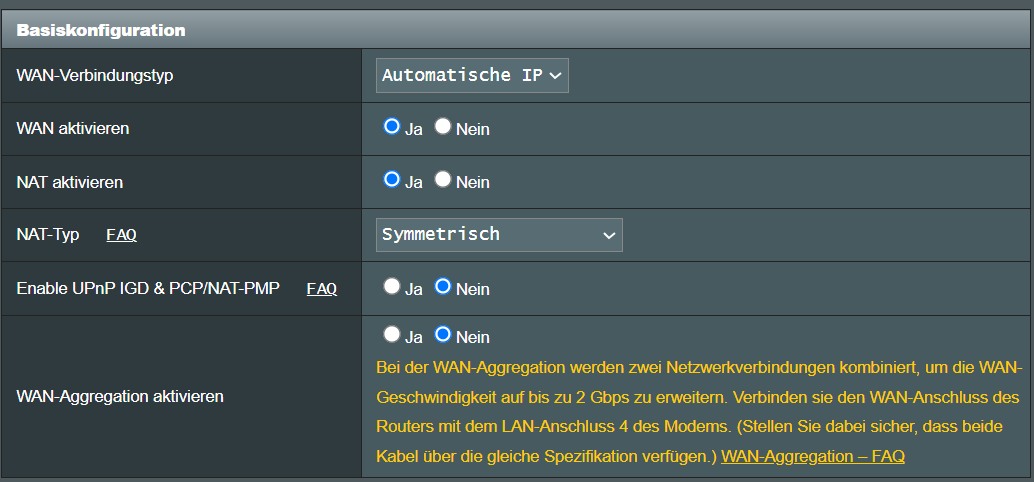Click the WAN aktivieren row label
This screenshot has height=482, width=1034.
click(x=73, y=129)
